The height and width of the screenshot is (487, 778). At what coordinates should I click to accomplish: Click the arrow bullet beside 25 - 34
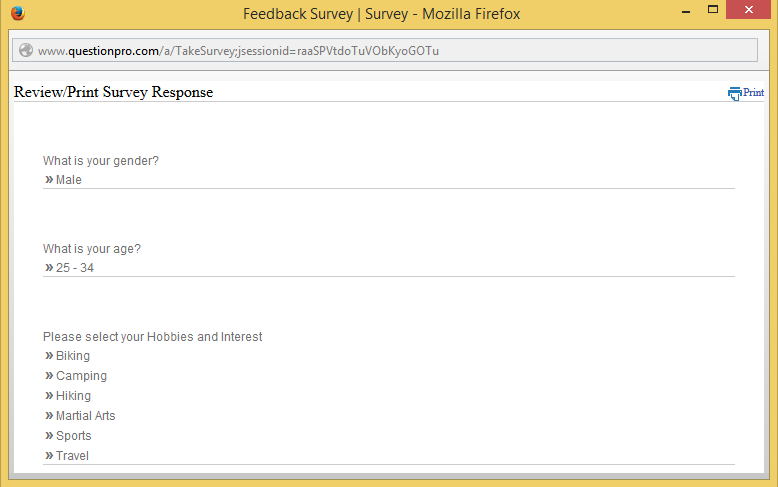(x=49, y=268)
